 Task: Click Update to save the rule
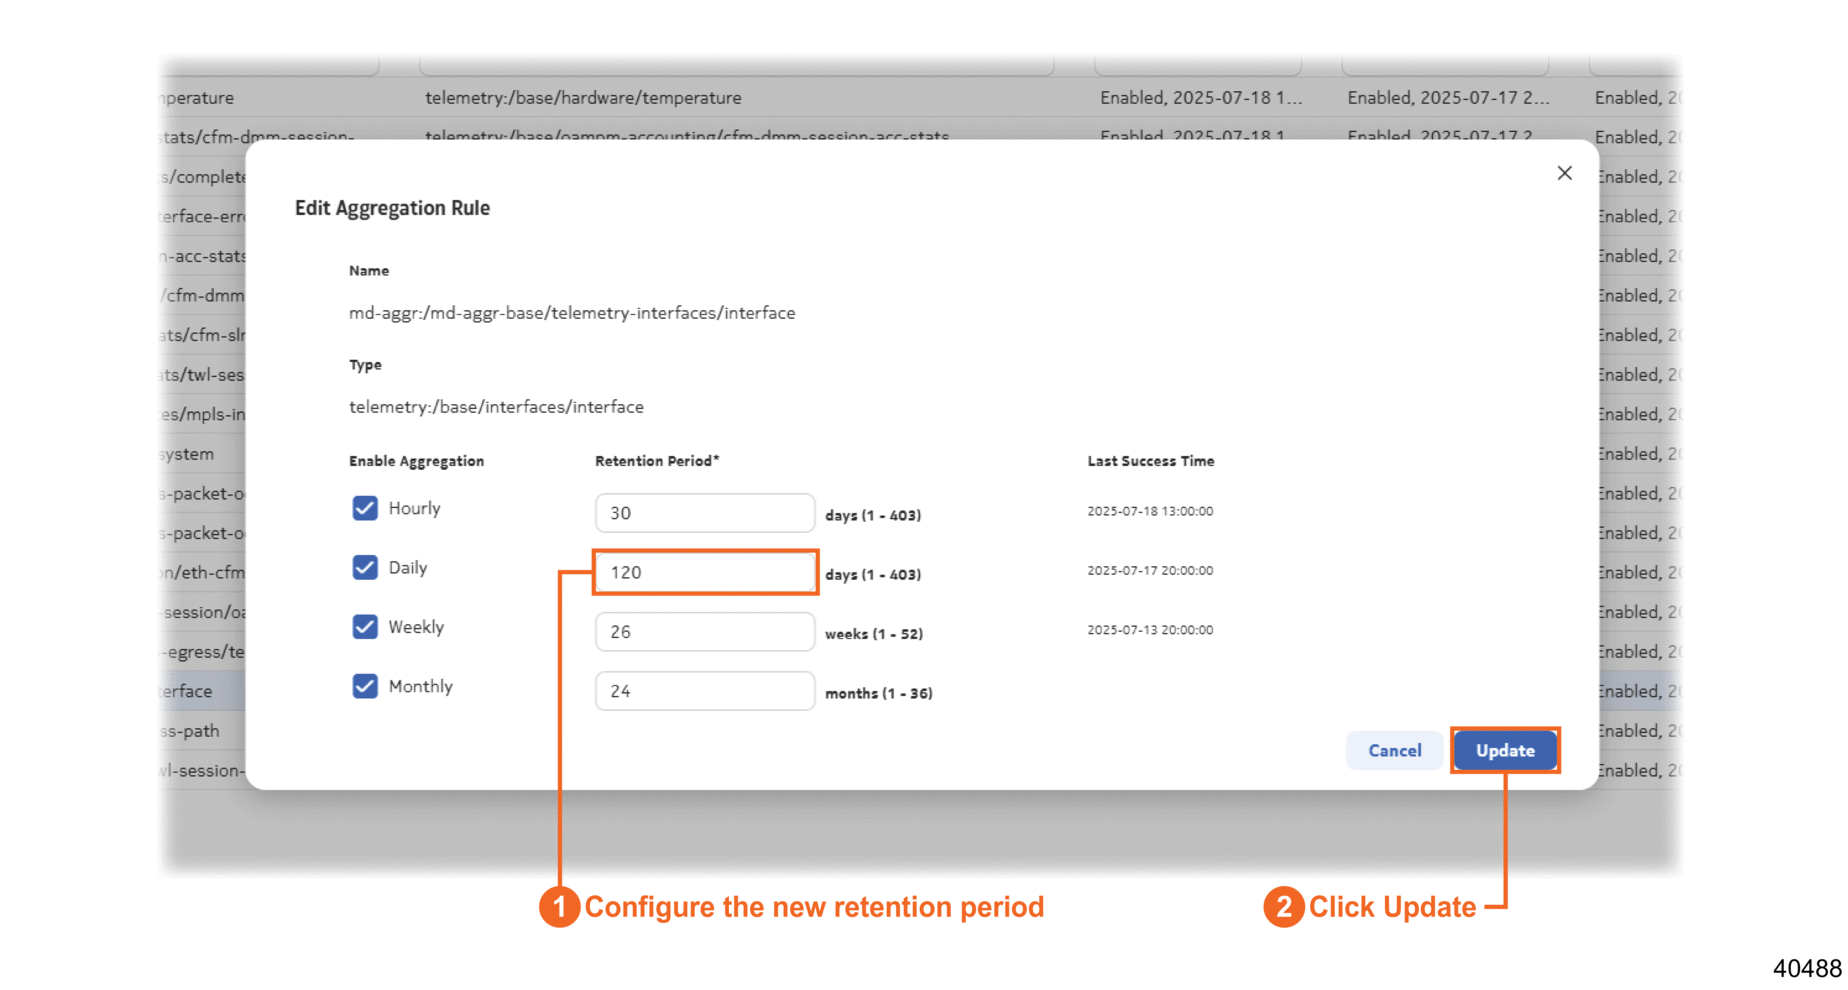[1504, 750]
